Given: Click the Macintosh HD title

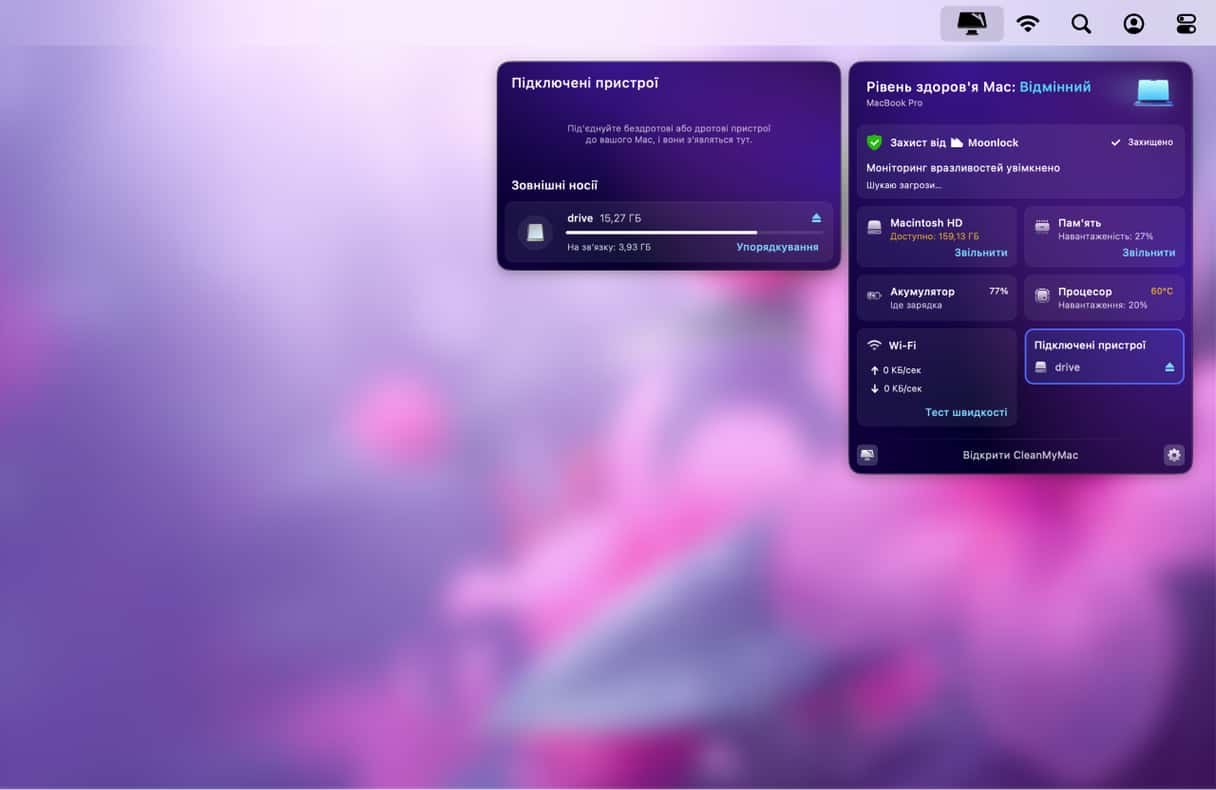Looking at the screenshot, I should point(926,223).
